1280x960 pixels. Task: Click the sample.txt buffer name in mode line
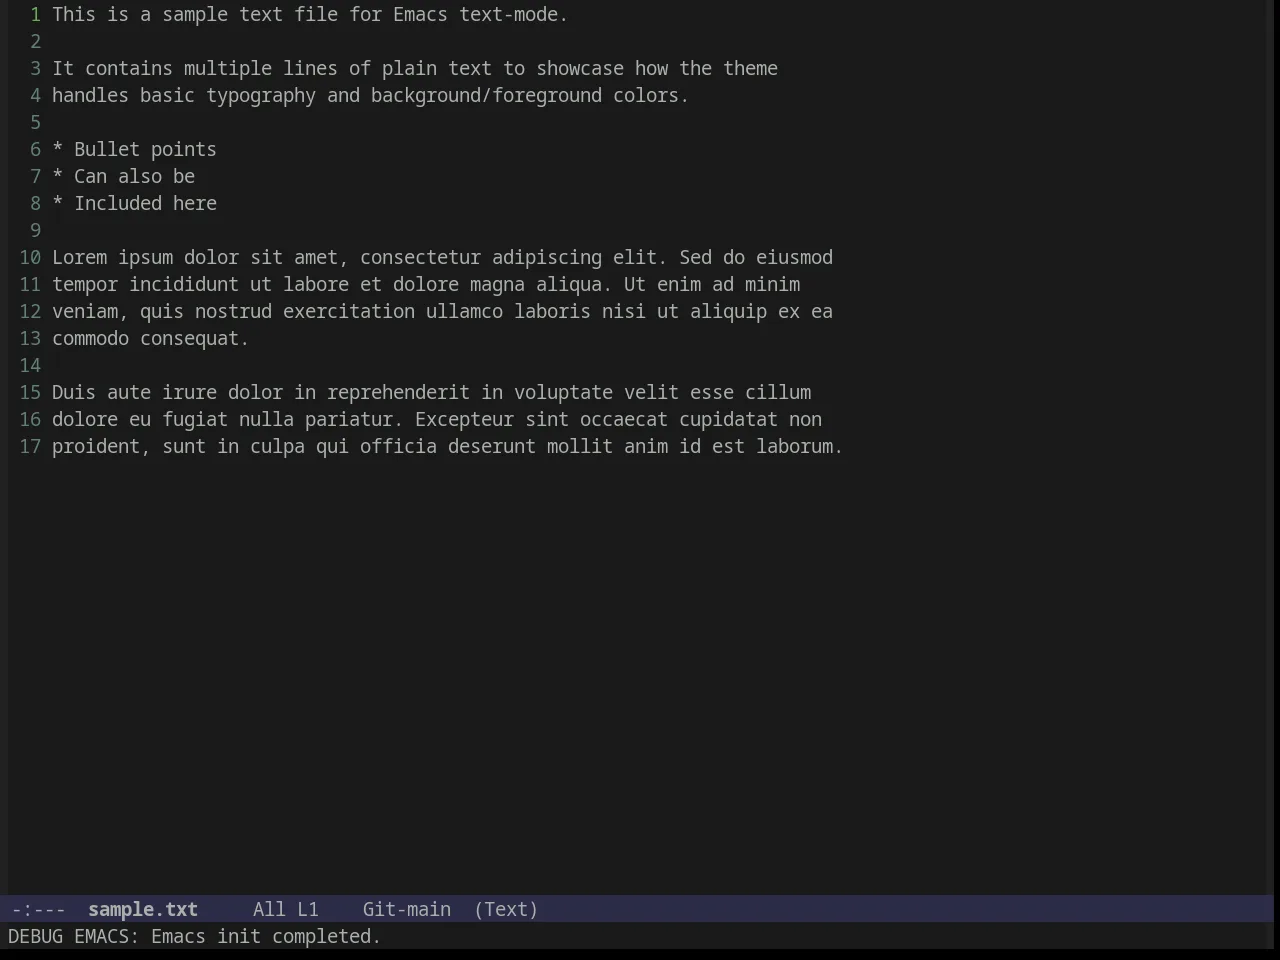143,909
